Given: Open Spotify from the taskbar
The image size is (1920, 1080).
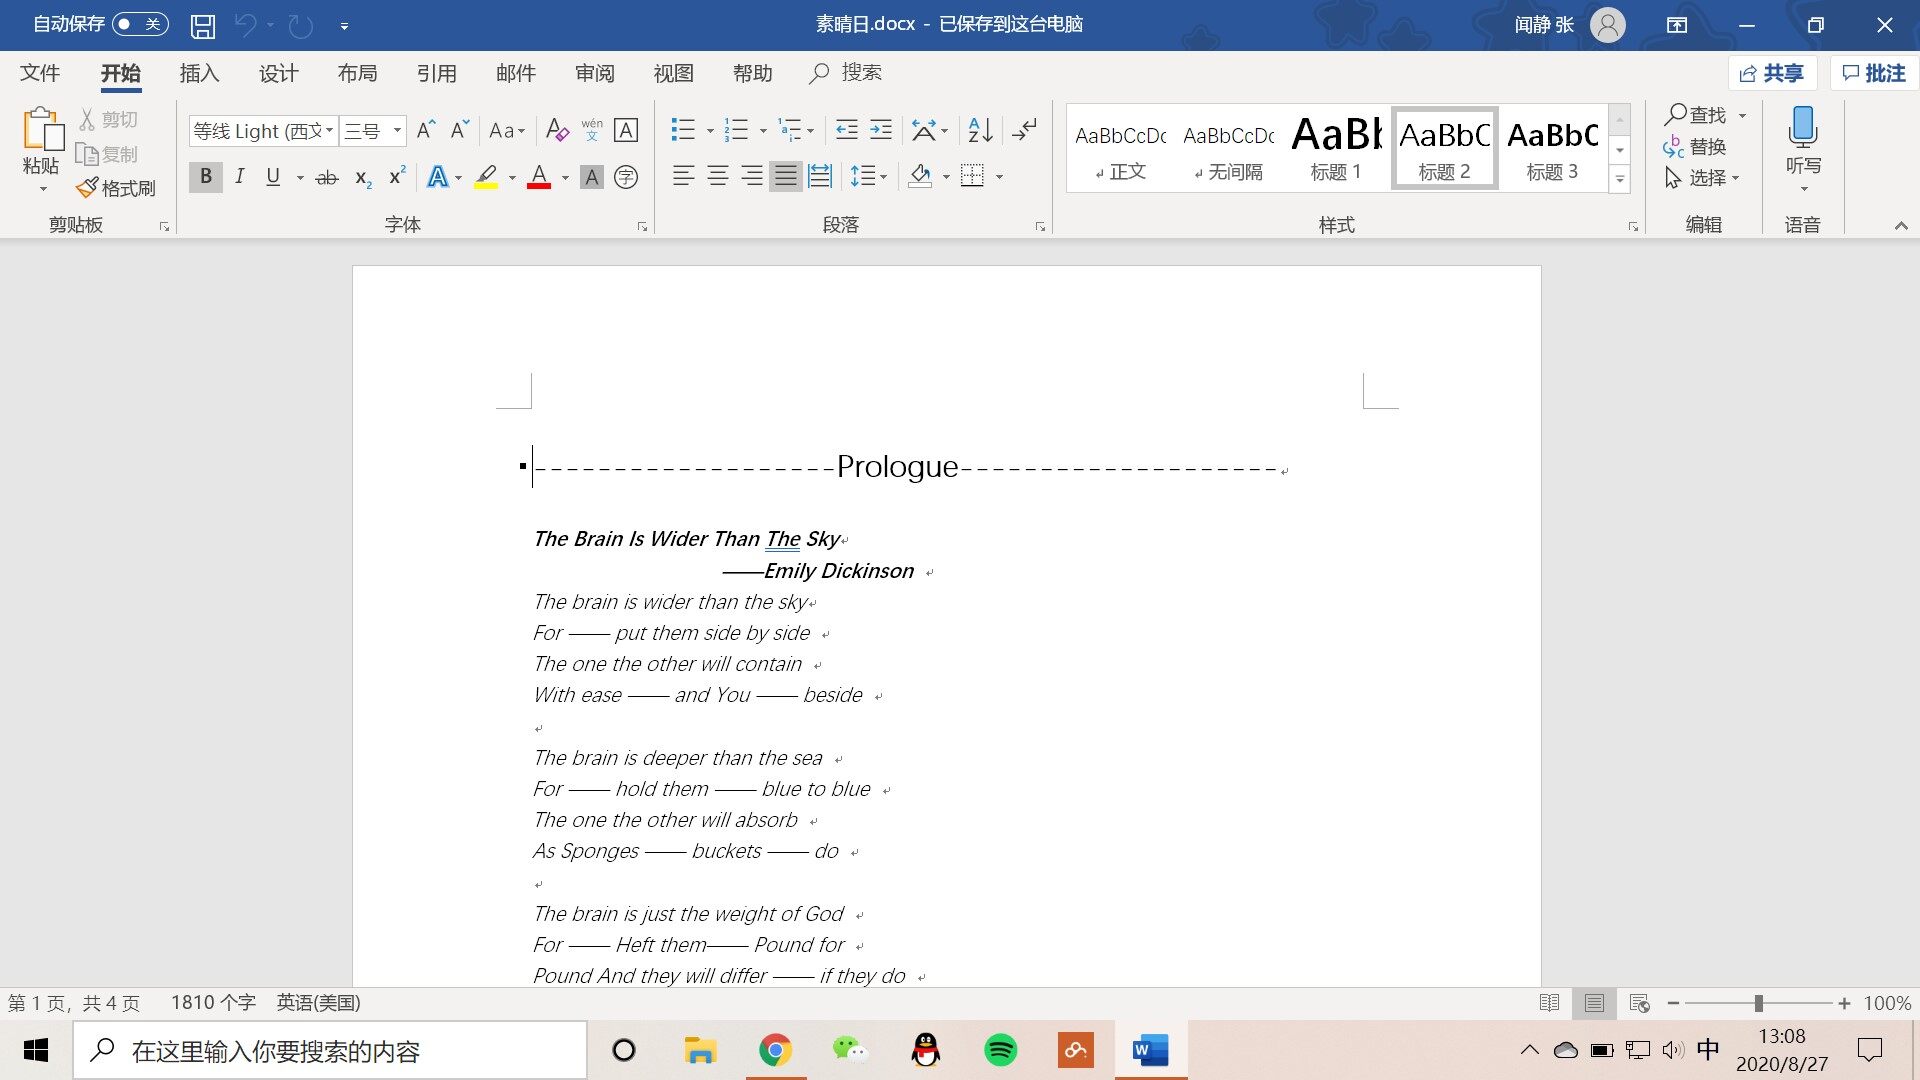Looking at the screenshot, I should point(1001,1050).
